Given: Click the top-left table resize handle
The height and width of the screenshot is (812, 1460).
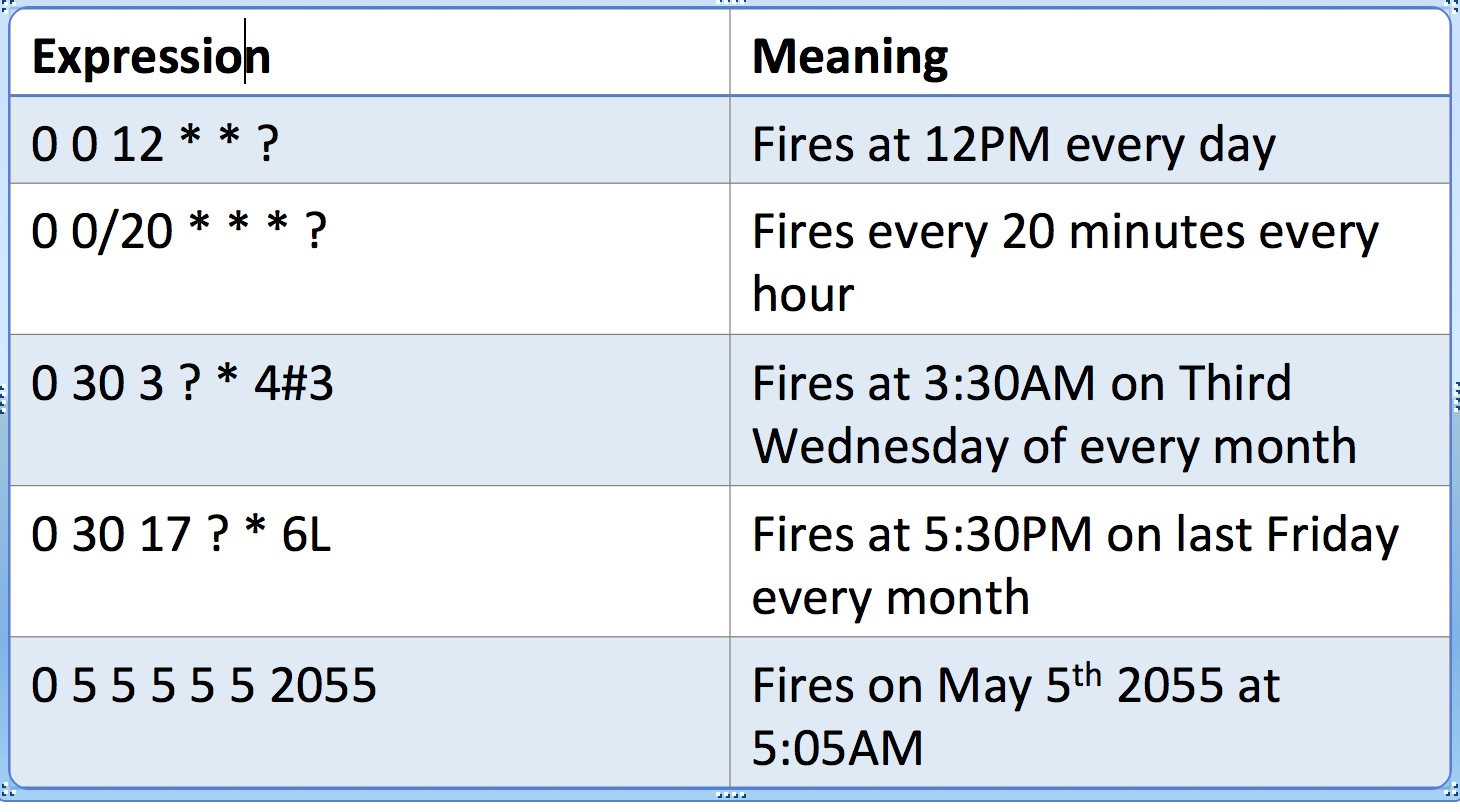Looking at the screenshot, I should tap(4, 4).
